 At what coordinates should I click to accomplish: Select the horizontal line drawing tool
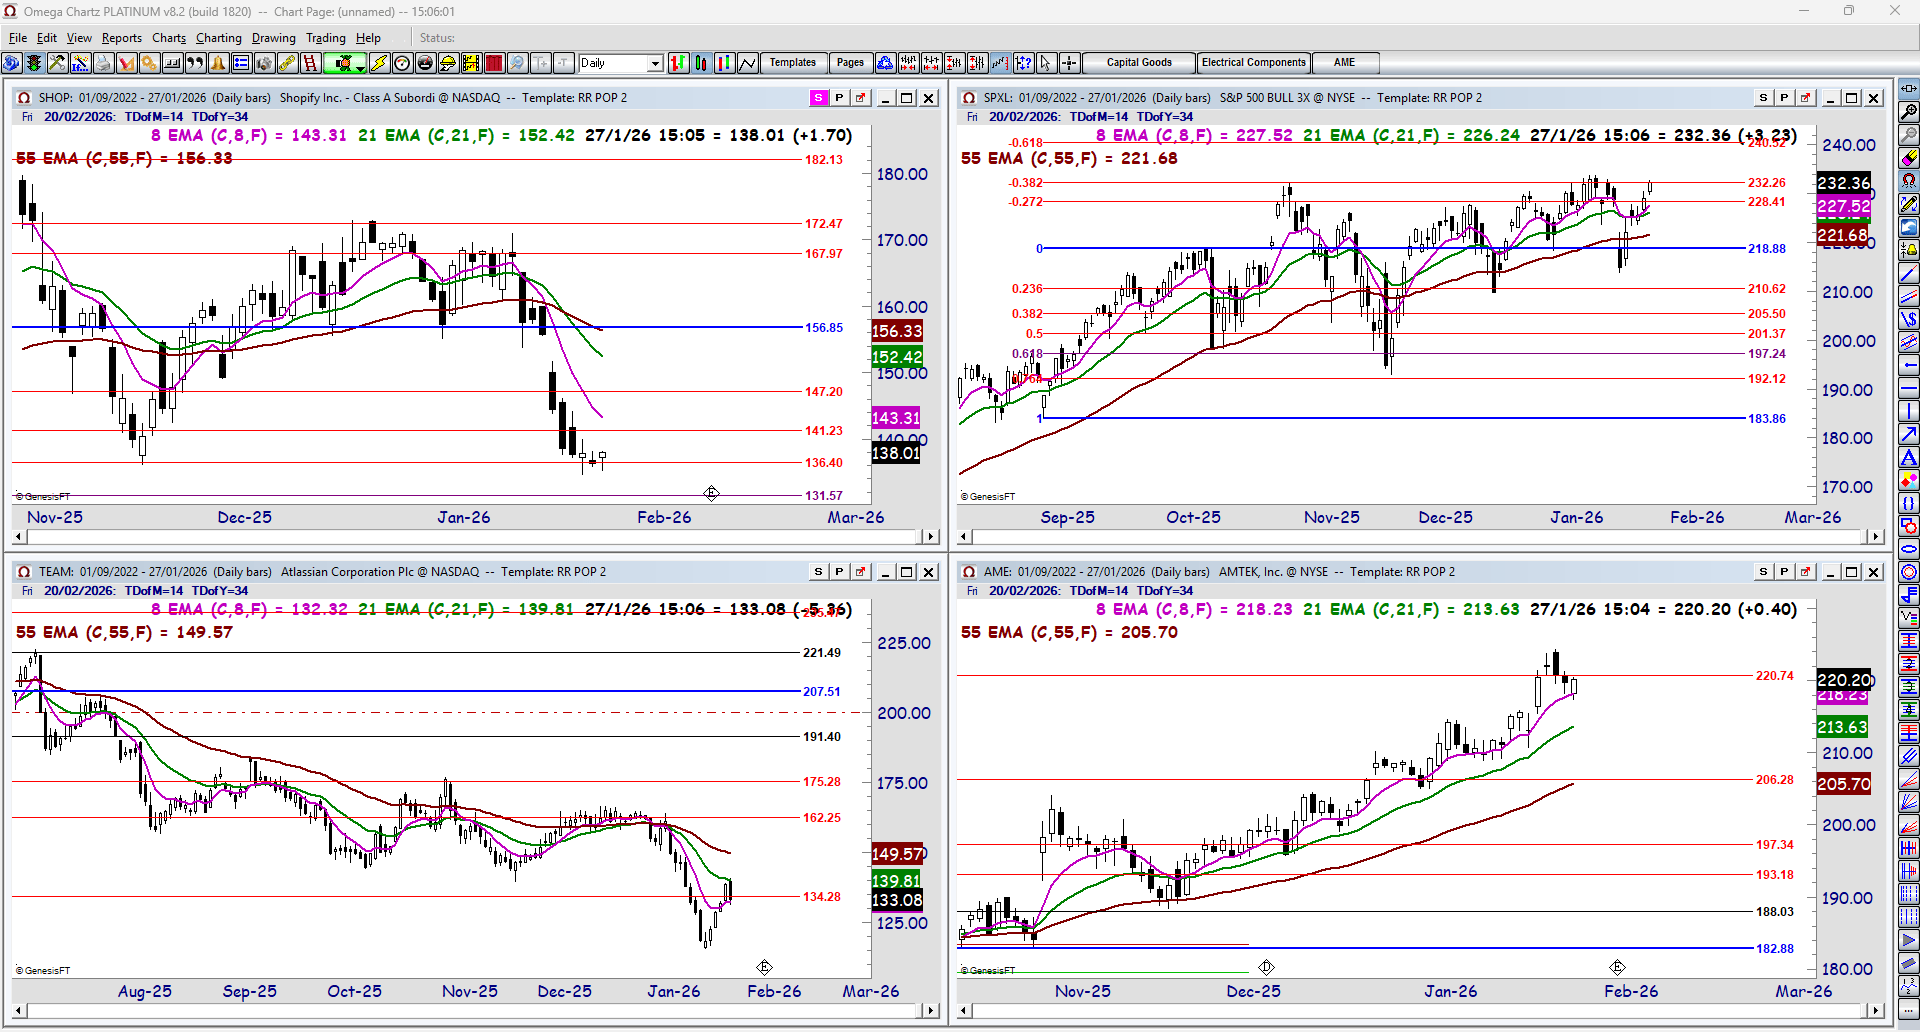(x=1909, y=388)
